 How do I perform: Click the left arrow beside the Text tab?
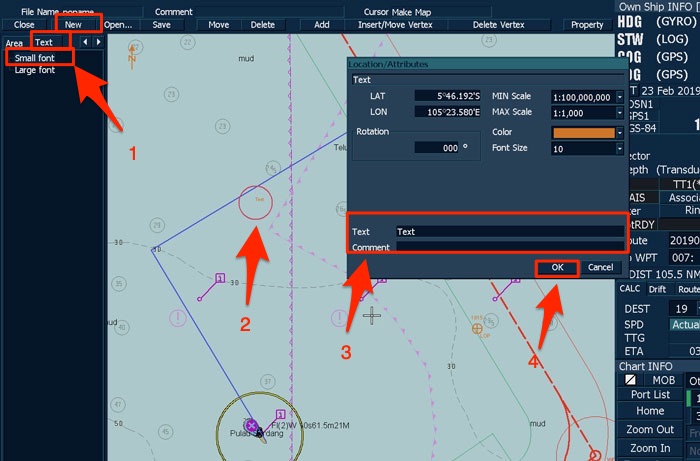tap(85, 42)
